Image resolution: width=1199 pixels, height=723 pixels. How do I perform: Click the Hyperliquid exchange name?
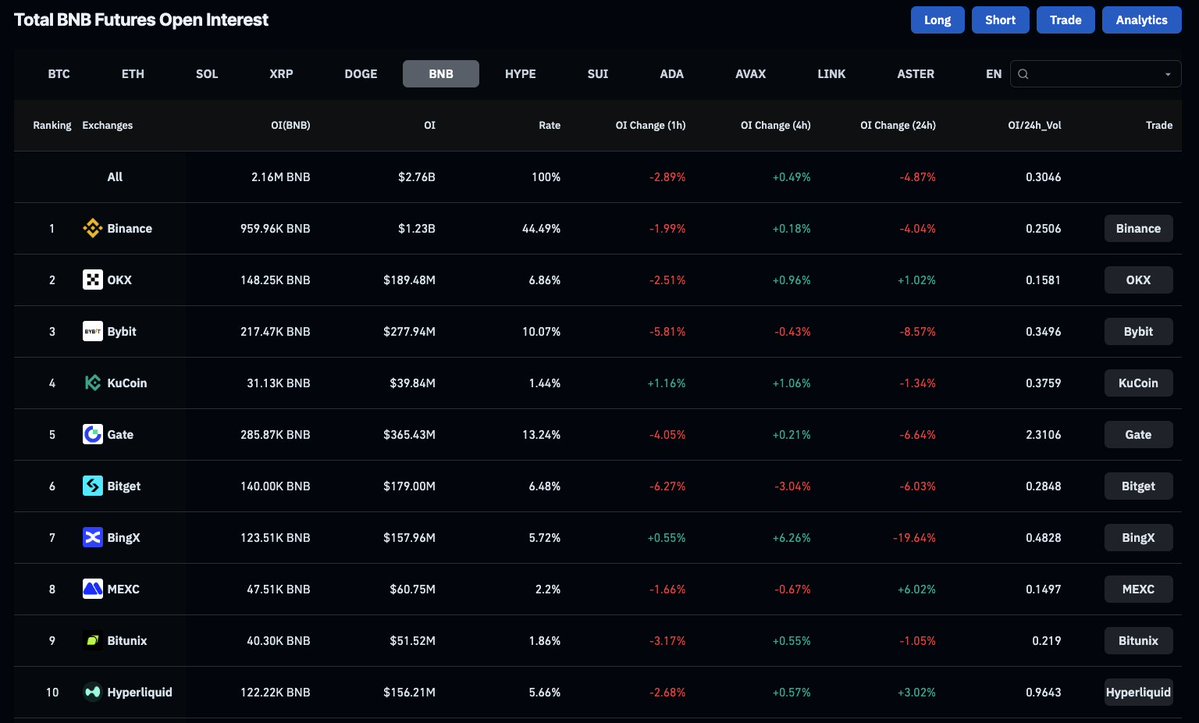[140, 692]
